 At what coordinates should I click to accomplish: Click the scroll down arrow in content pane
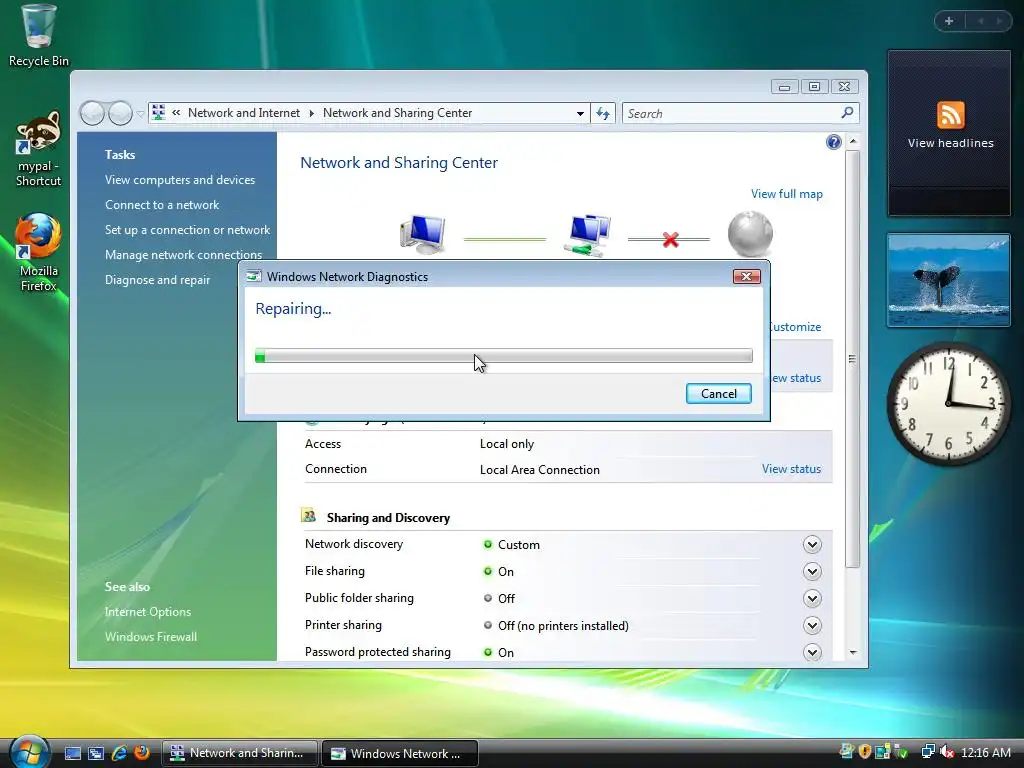(853, 652)
